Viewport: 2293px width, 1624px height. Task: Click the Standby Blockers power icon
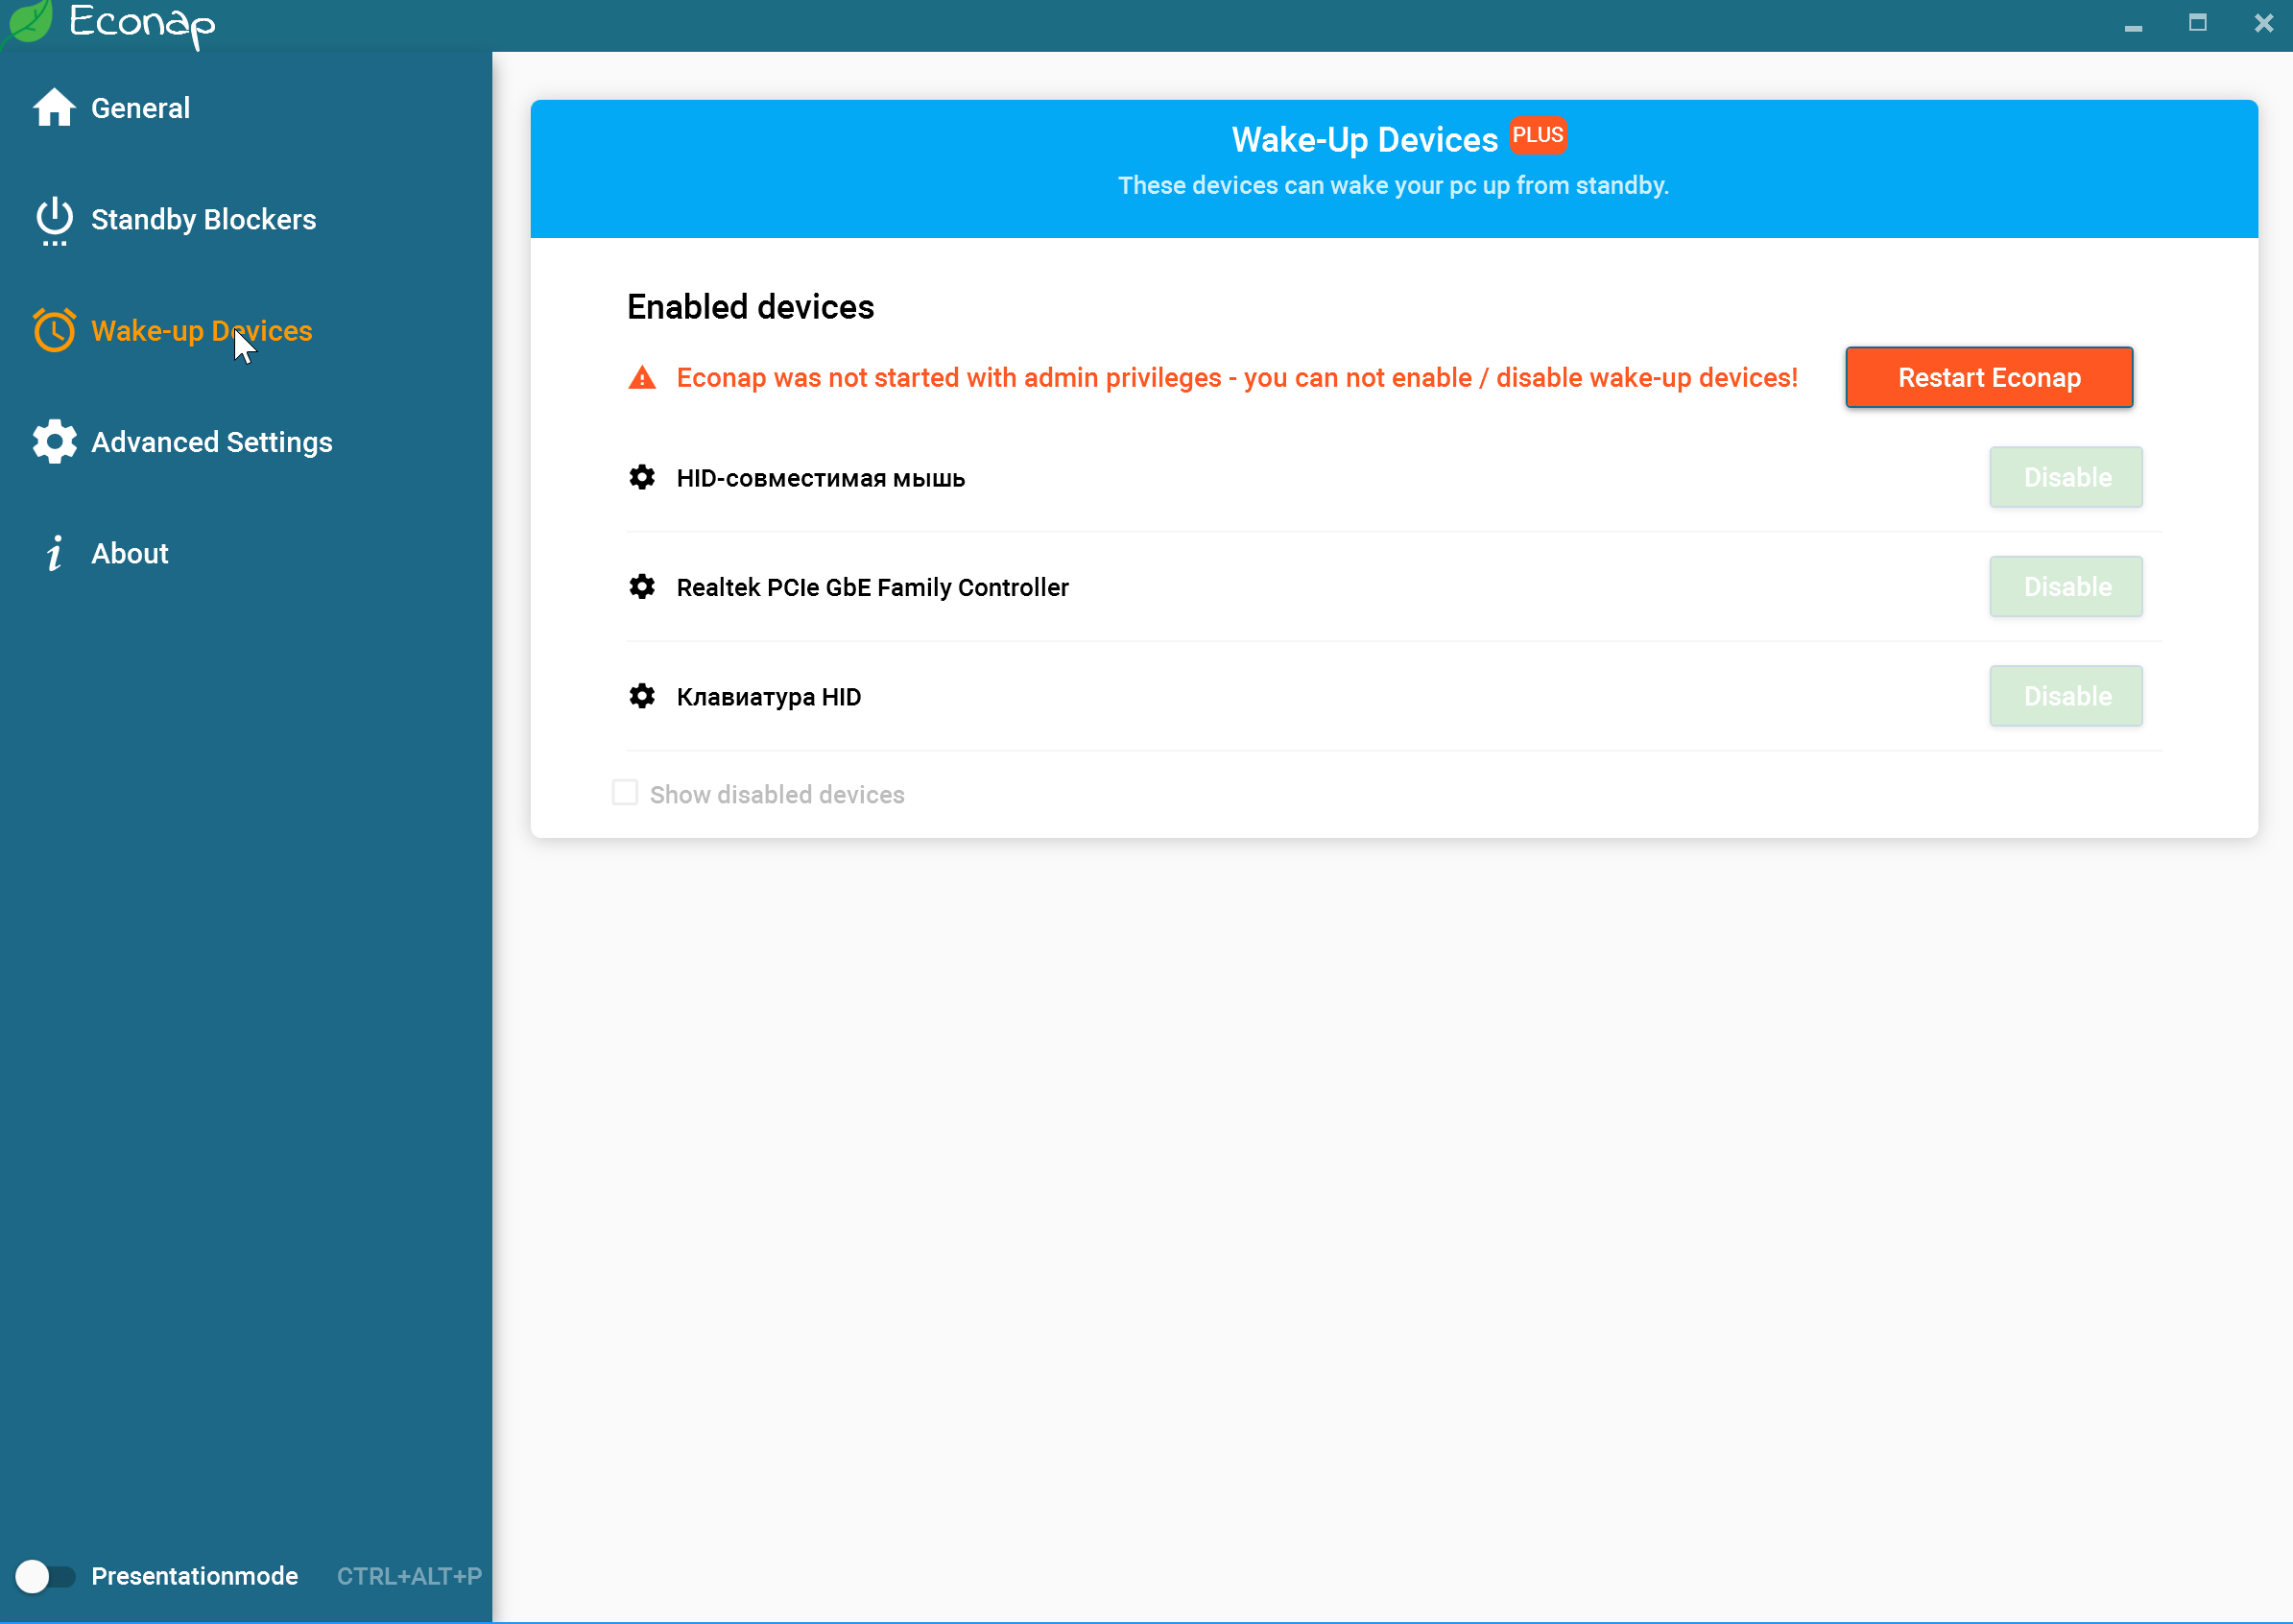(54, 219)
